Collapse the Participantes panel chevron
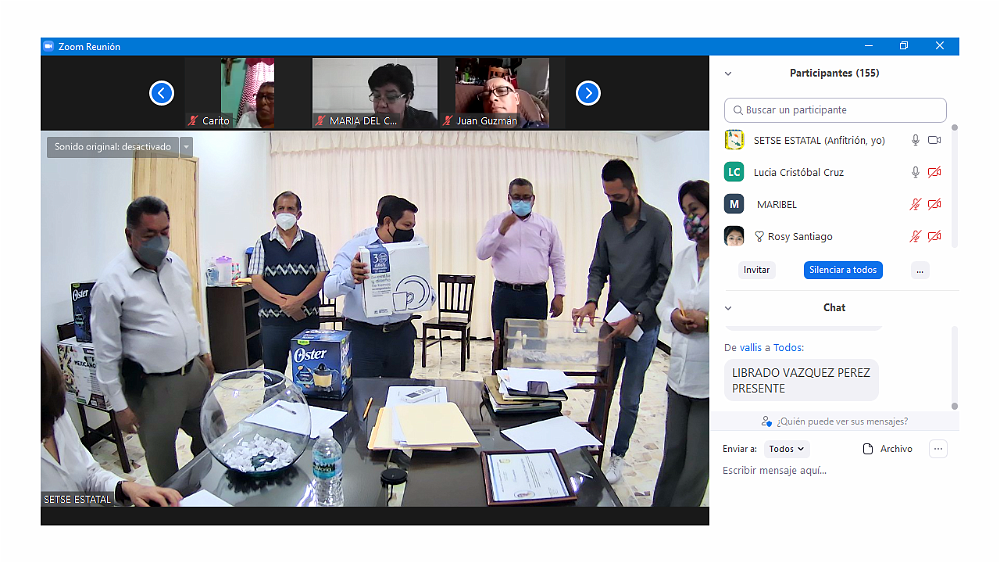Screen dimensions: 1000x563 point(728,73)
